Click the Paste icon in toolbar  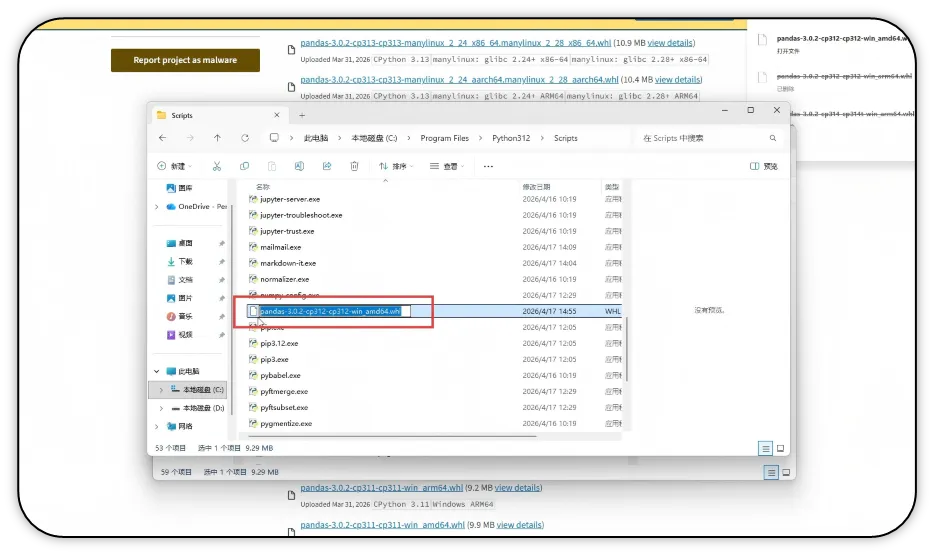pos(272,166)
